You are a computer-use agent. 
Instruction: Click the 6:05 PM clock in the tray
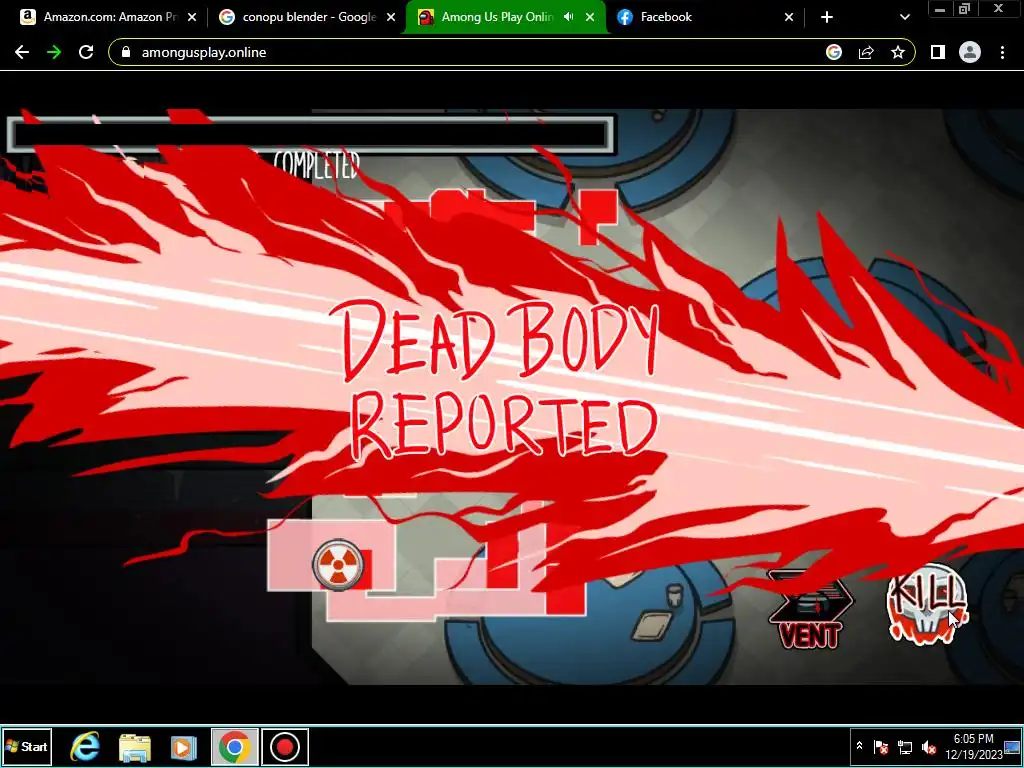pyautogui.click(x=973, y=746)
